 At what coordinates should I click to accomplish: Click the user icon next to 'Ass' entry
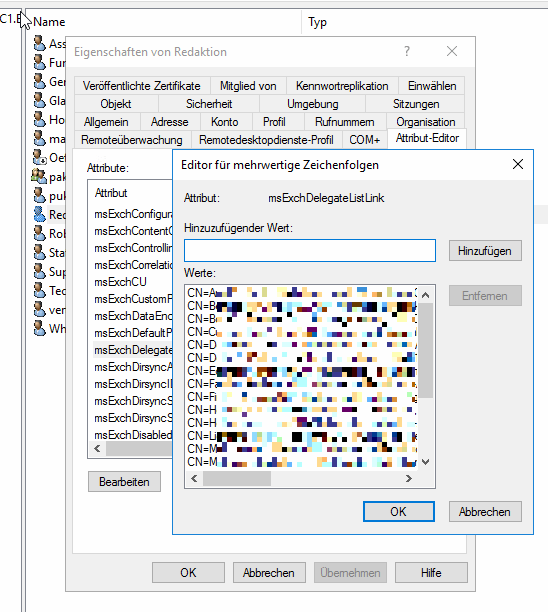point(39,43)
